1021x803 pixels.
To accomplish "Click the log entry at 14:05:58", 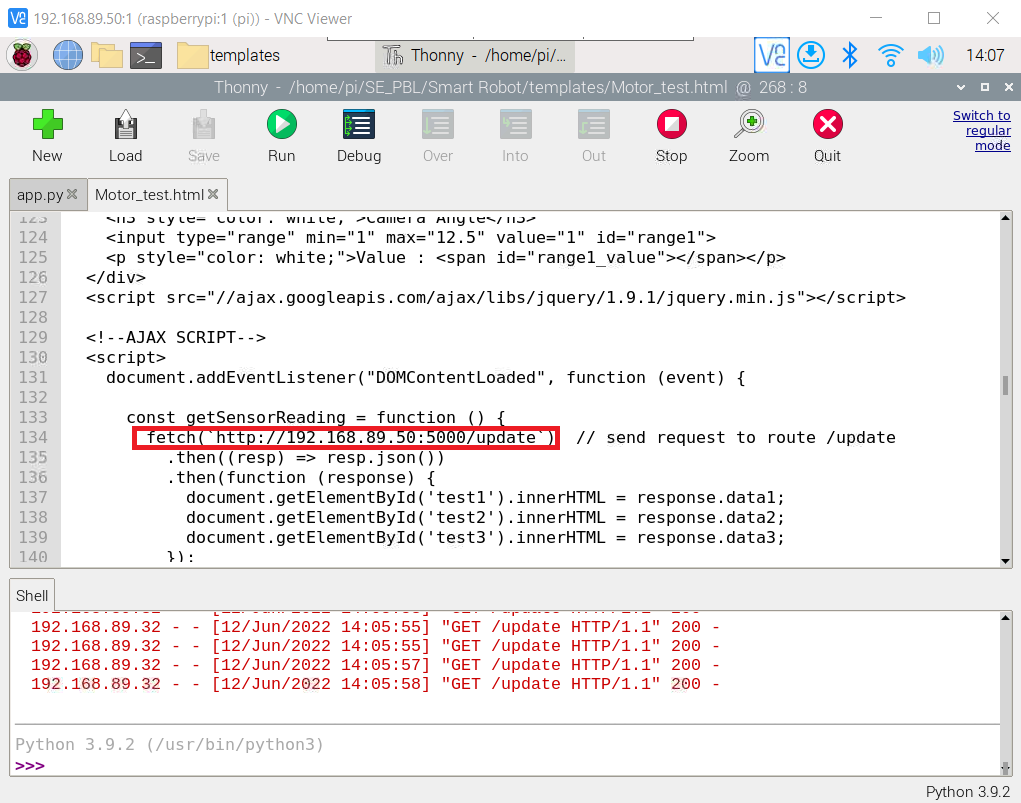I will click(x=375, y=684).
